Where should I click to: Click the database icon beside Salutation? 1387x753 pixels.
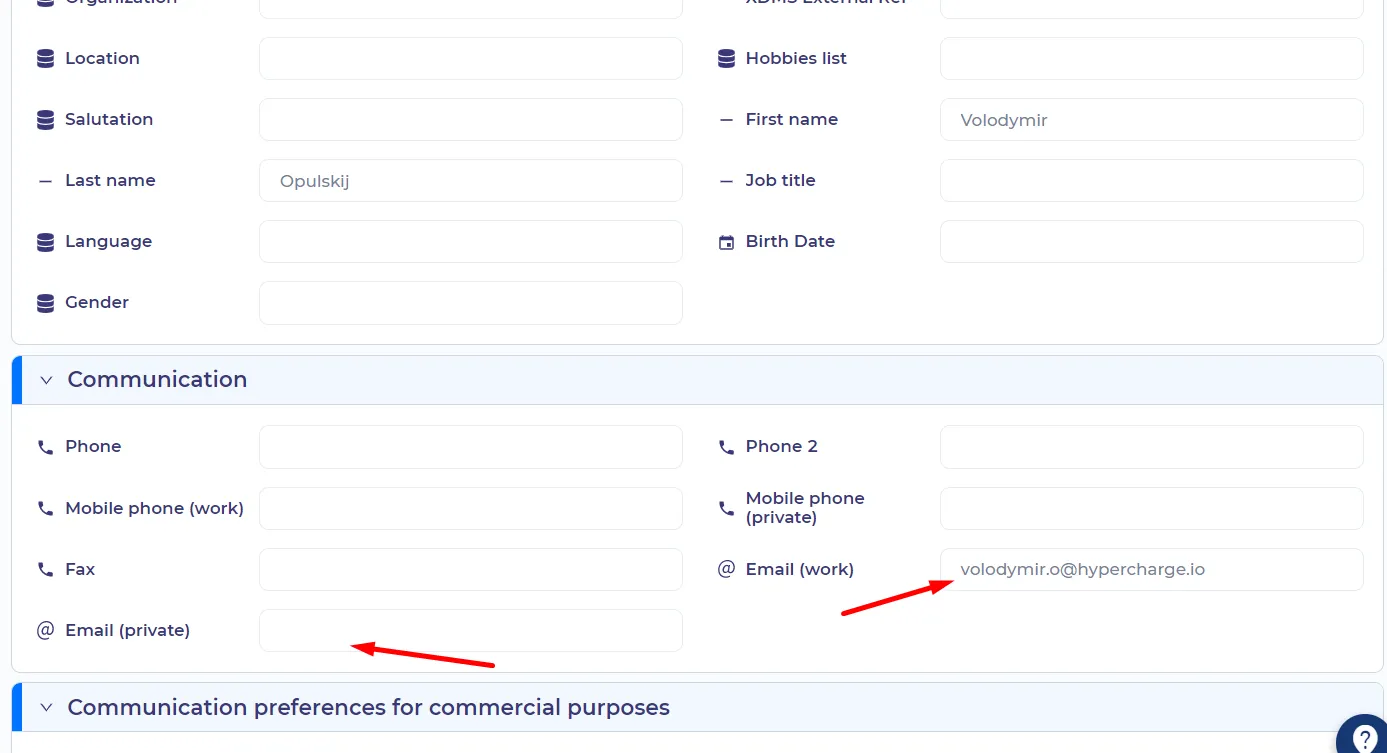tap(45, 120)
